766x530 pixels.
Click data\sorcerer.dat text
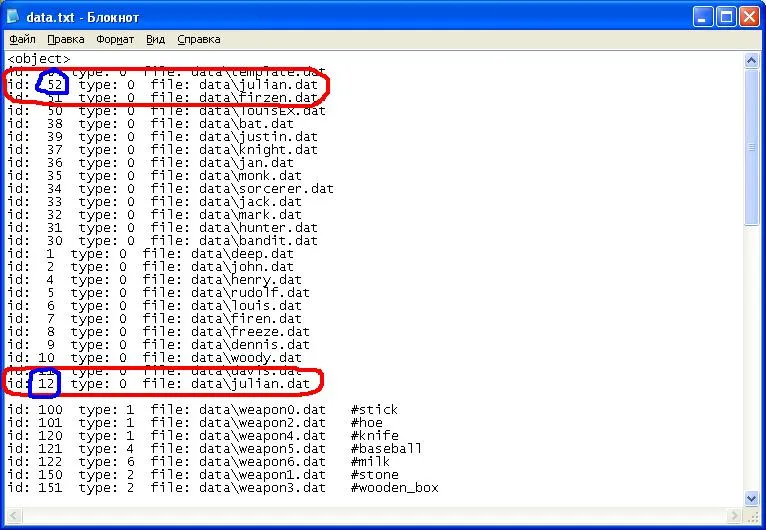(x=266, y=189)
